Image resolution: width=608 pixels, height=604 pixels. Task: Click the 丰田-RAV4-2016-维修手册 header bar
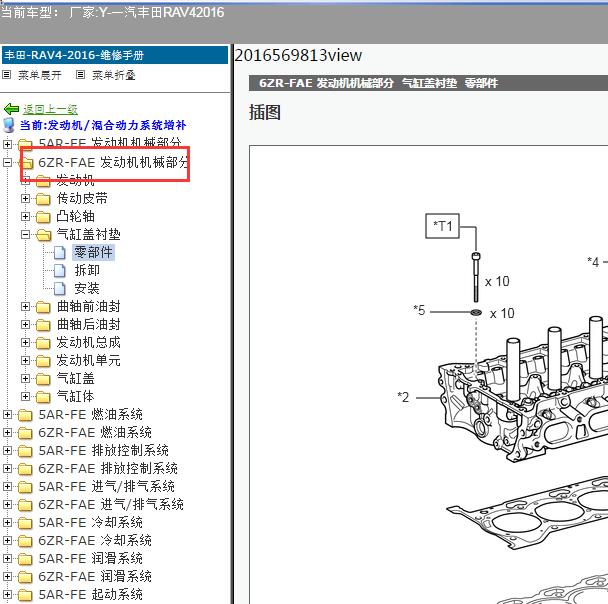point(115,55)
